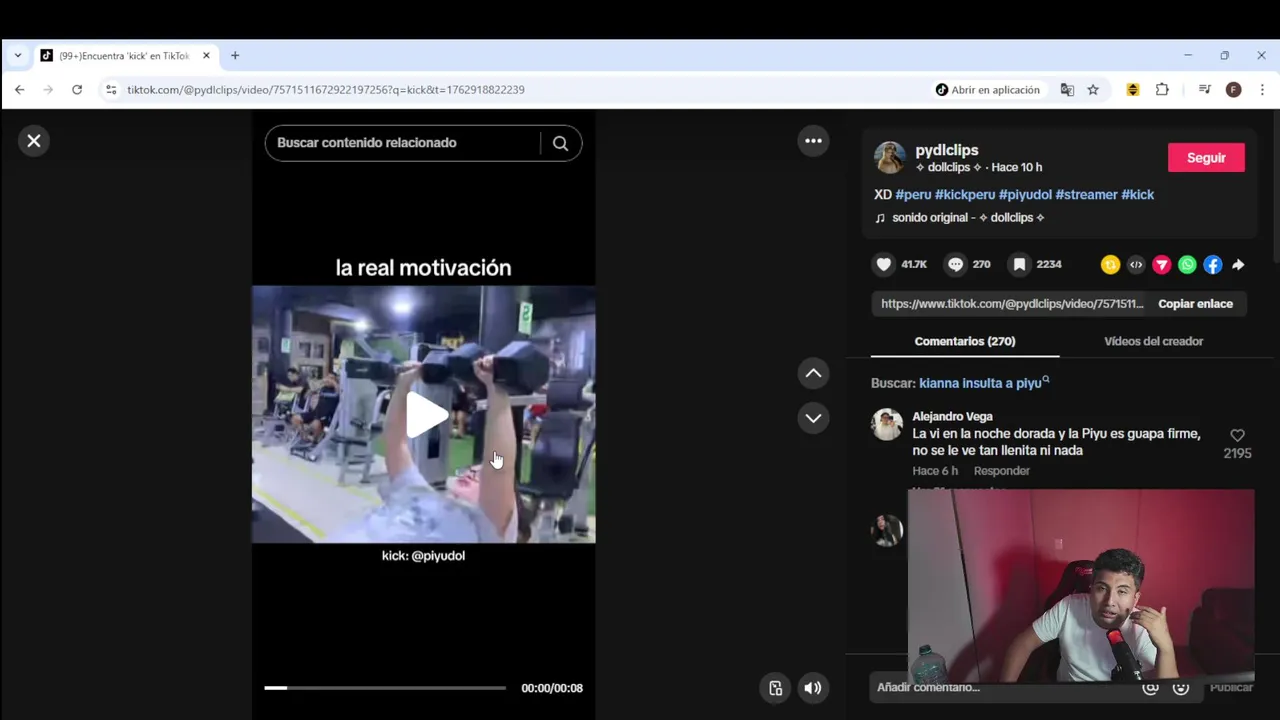
Task: Click 'Copiar enlace' button
Action: 1195,304
